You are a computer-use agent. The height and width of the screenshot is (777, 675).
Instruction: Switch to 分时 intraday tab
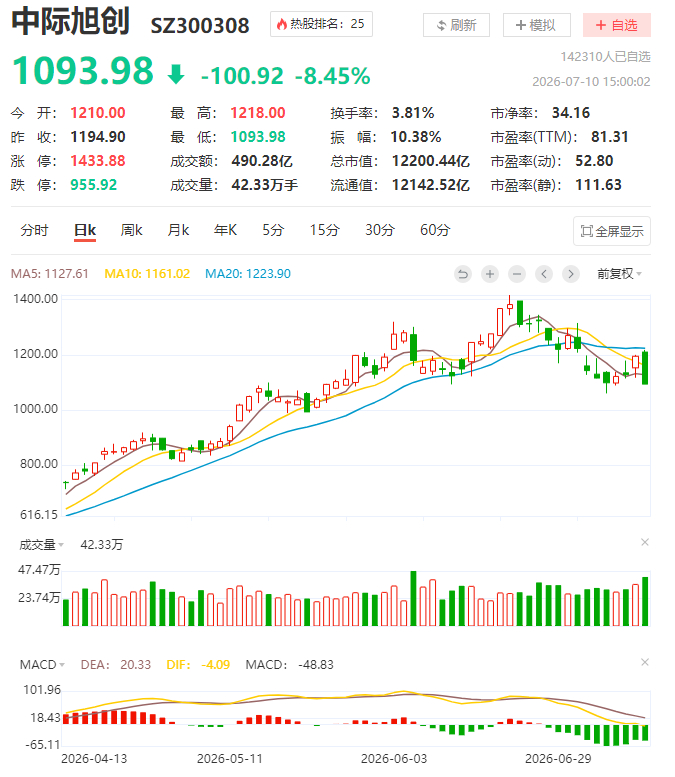[34, 230]
